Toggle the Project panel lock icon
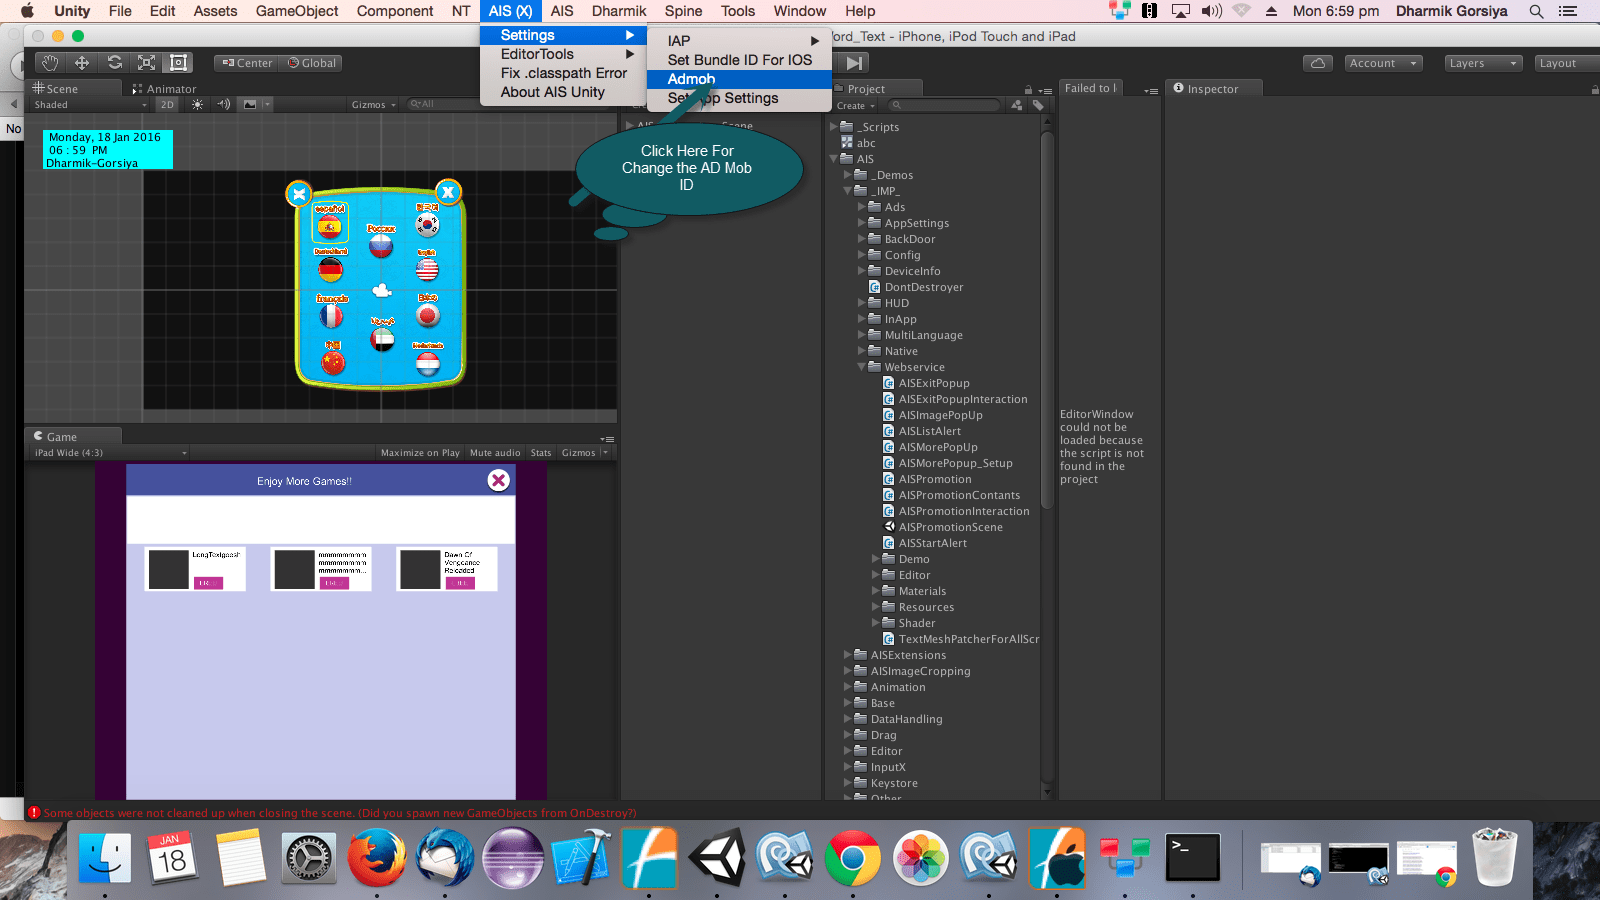This screenshot has width=1600, height=900. click(1030, 90)
